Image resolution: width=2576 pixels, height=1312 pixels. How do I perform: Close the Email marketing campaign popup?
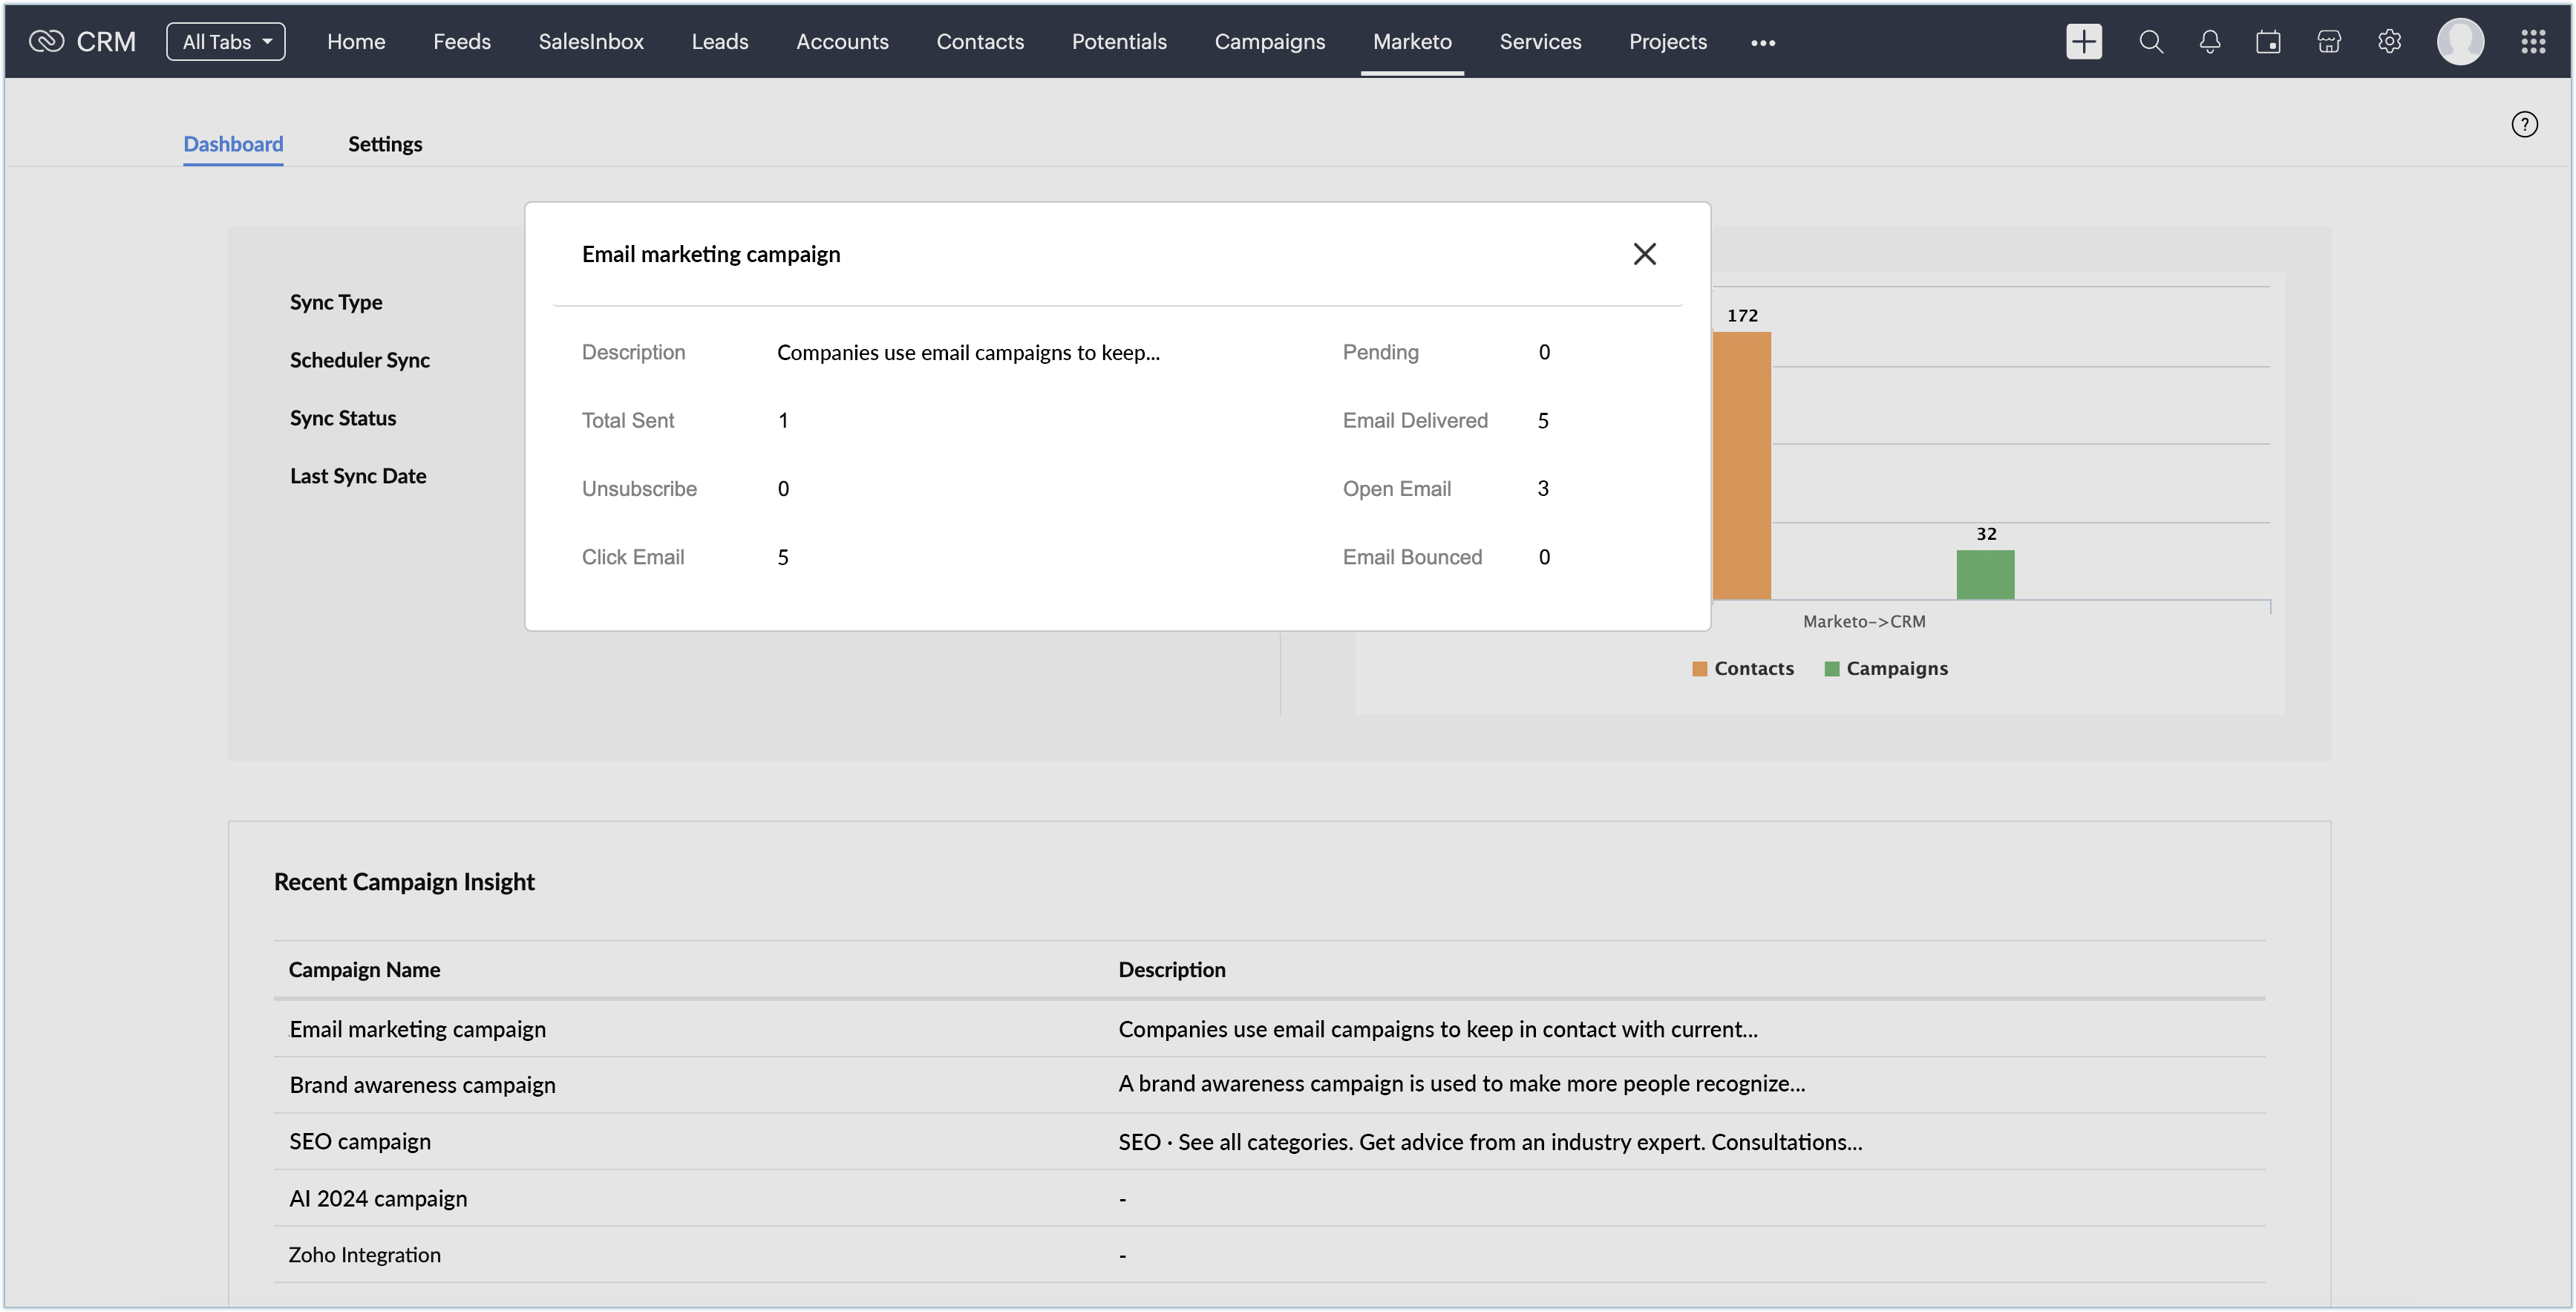coord(1644,254)
